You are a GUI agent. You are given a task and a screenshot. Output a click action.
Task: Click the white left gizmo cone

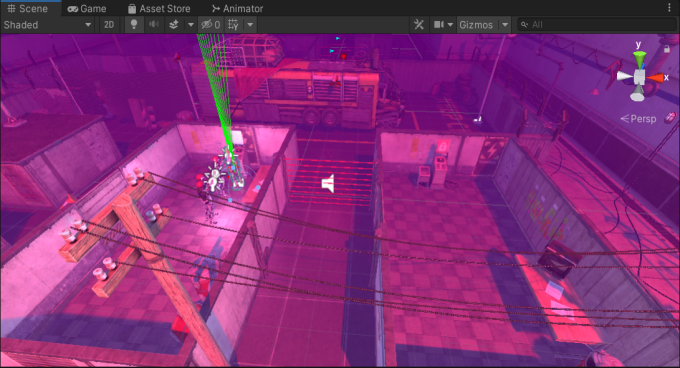[x=625, y=77]
